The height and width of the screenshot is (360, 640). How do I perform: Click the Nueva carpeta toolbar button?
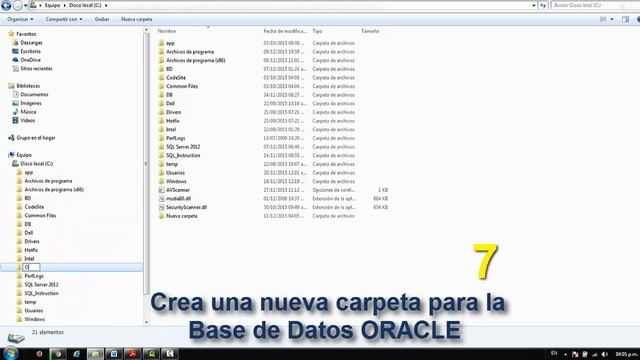coord(137,19)
